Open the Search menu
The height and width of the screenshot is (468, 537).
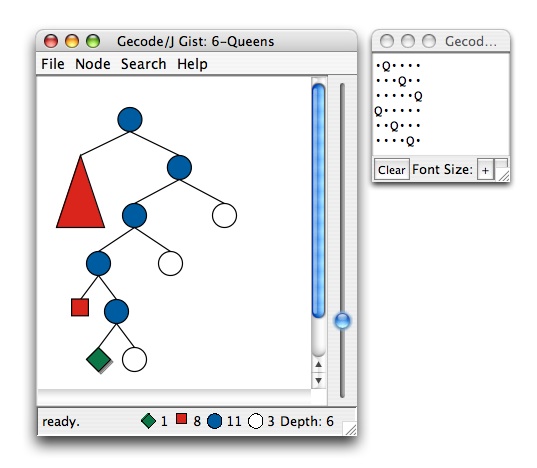[x=143, y=64]
